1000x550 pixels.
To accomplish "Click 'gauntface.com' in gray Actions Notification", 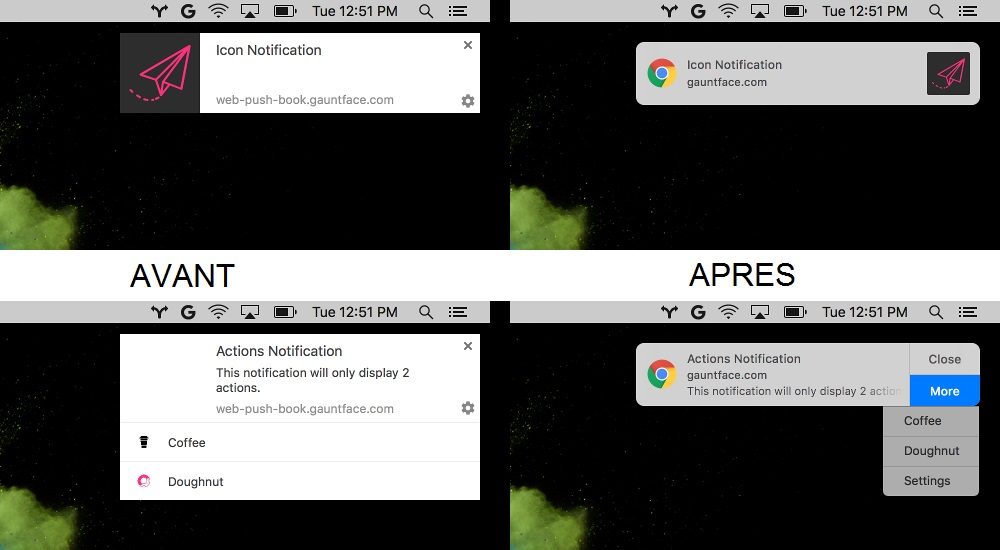I will click(726, 375).
